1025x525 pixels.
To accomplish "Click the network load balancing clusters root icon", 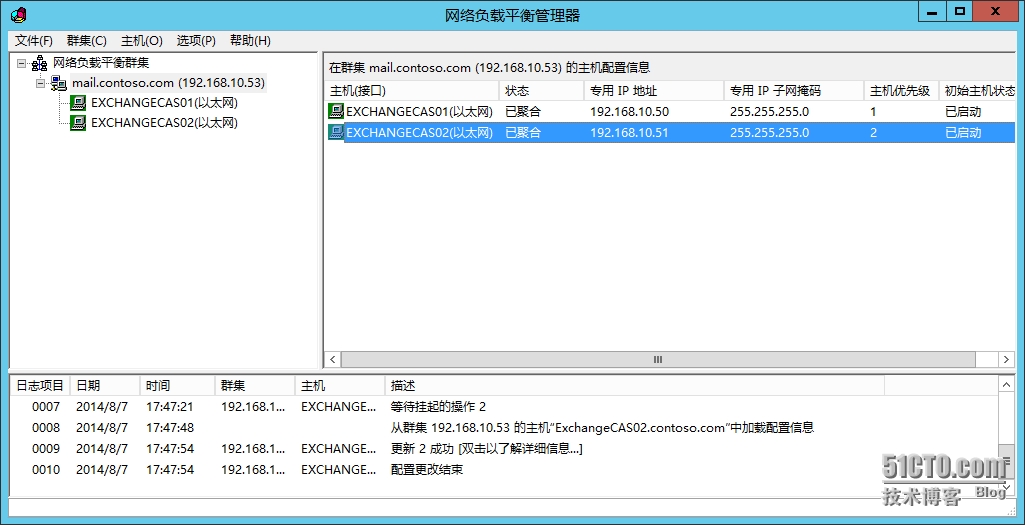I will coord(40,63).
